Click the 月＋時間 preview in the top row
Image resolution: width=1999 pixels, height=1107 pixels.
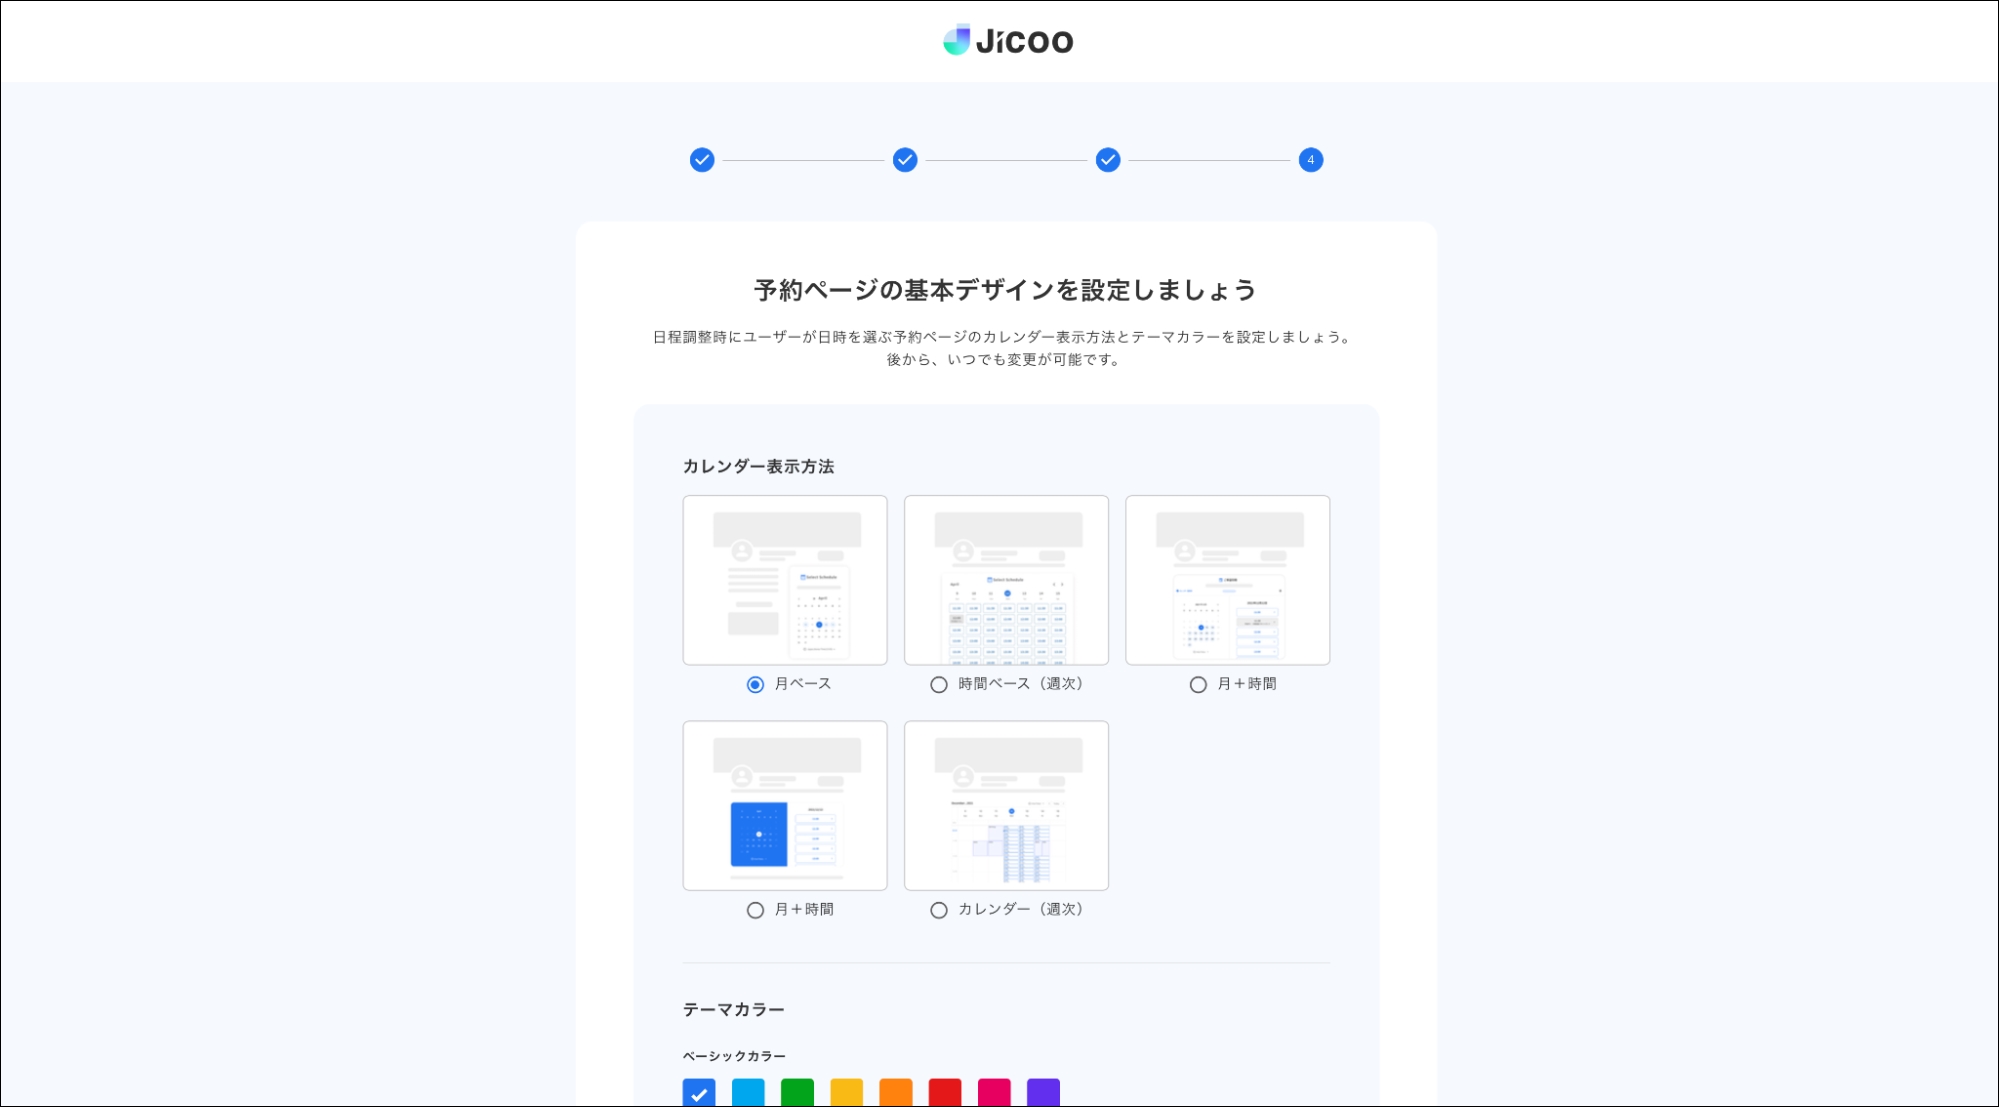1228,579
